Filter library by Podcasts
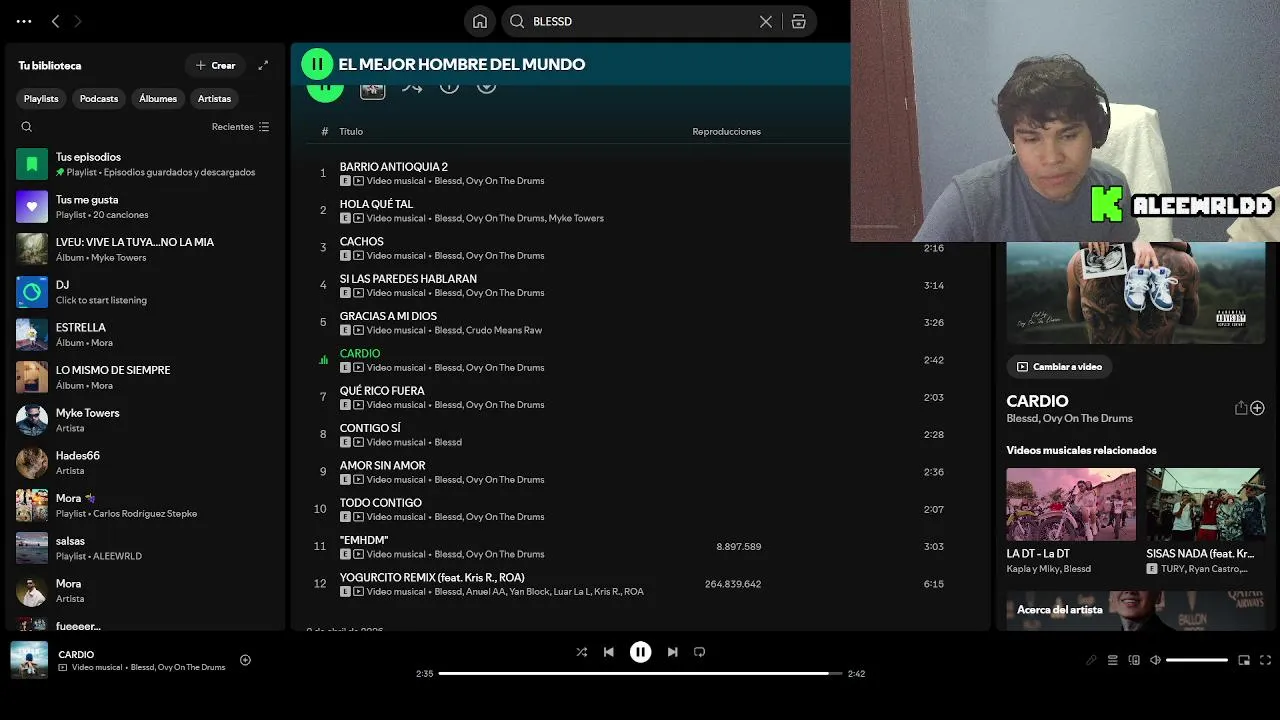 tap(99, 98)
